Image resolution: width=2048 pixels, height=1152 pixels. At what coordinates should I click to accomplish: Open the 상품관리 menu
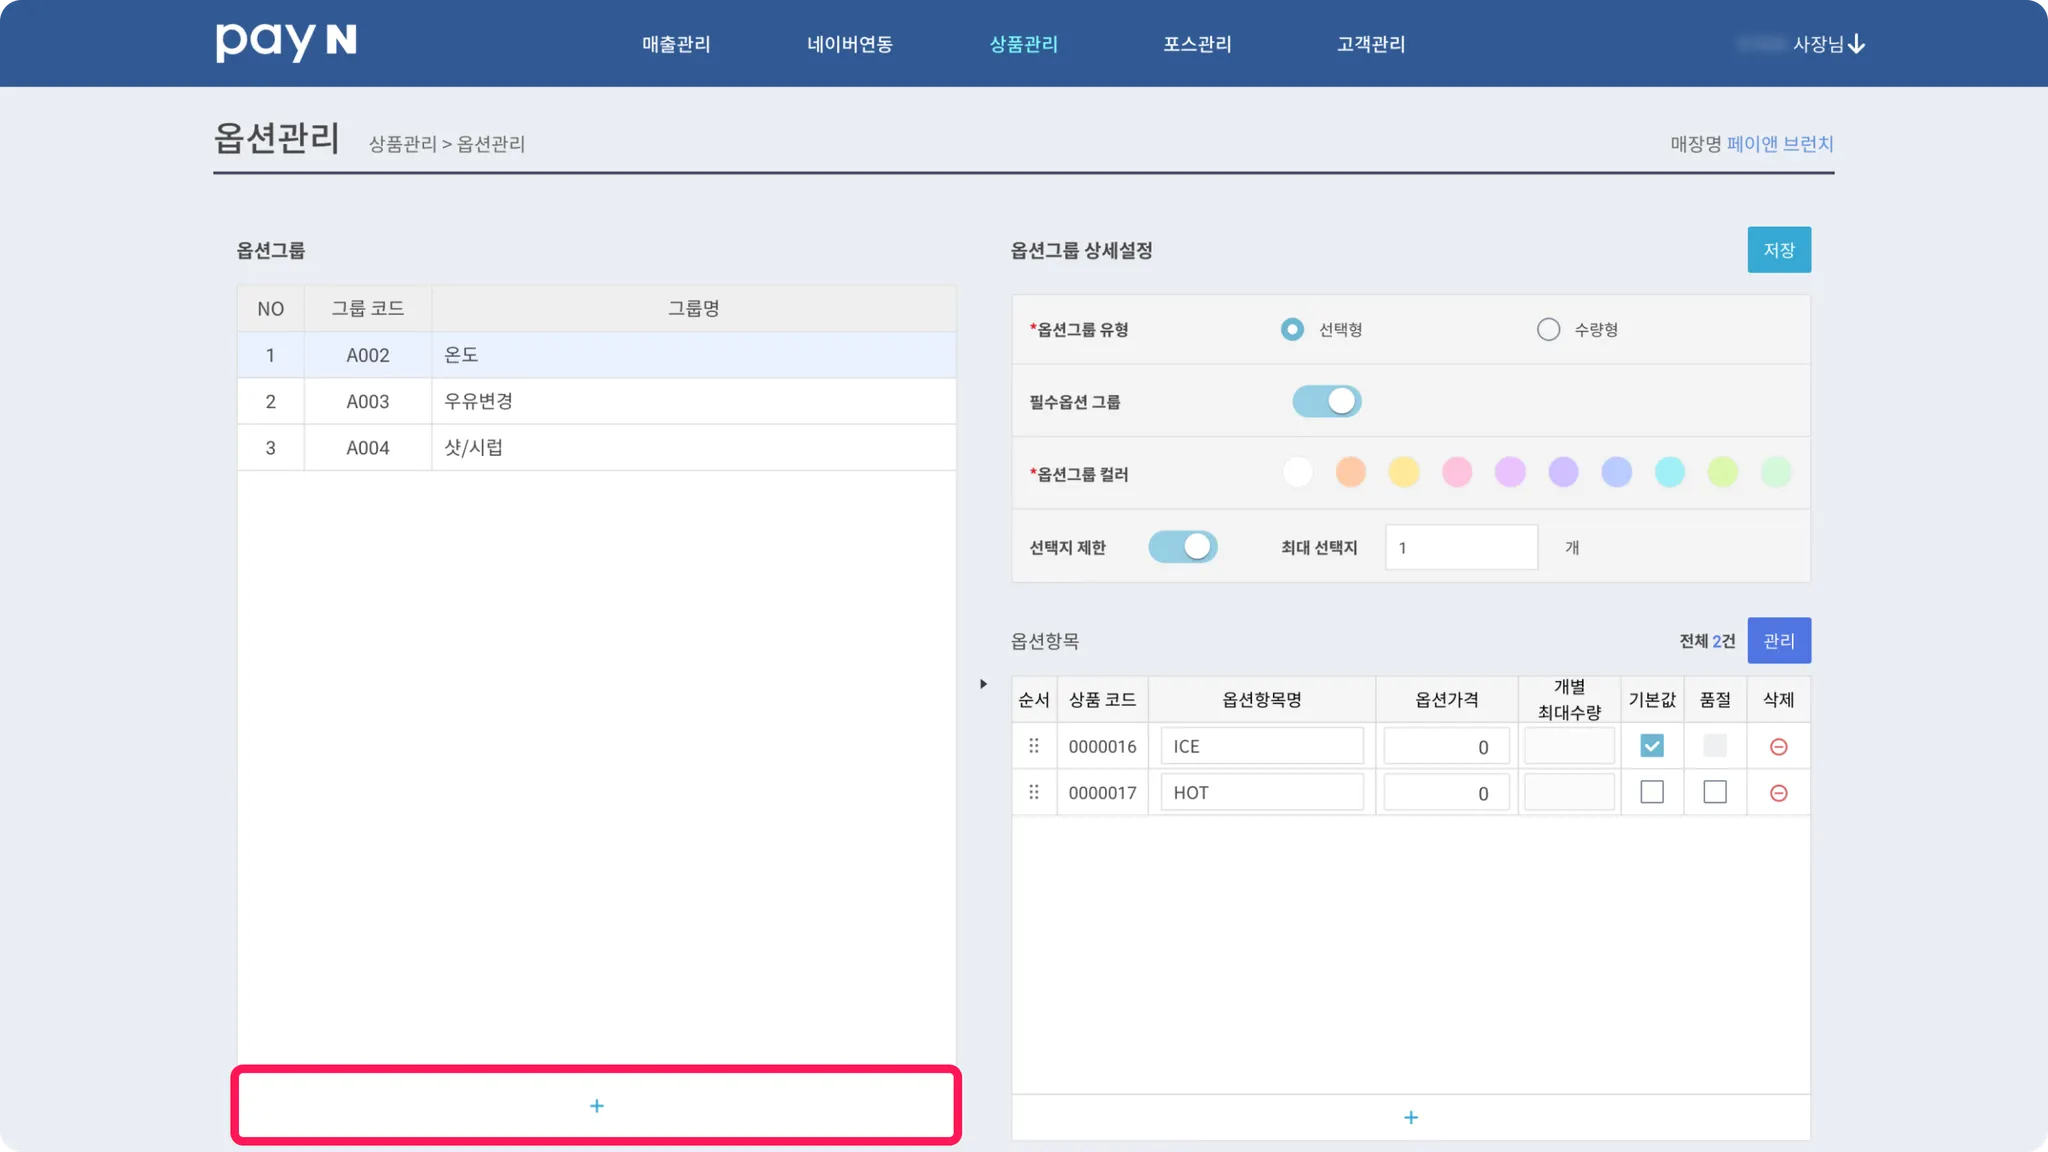(x=1023, y=44)
